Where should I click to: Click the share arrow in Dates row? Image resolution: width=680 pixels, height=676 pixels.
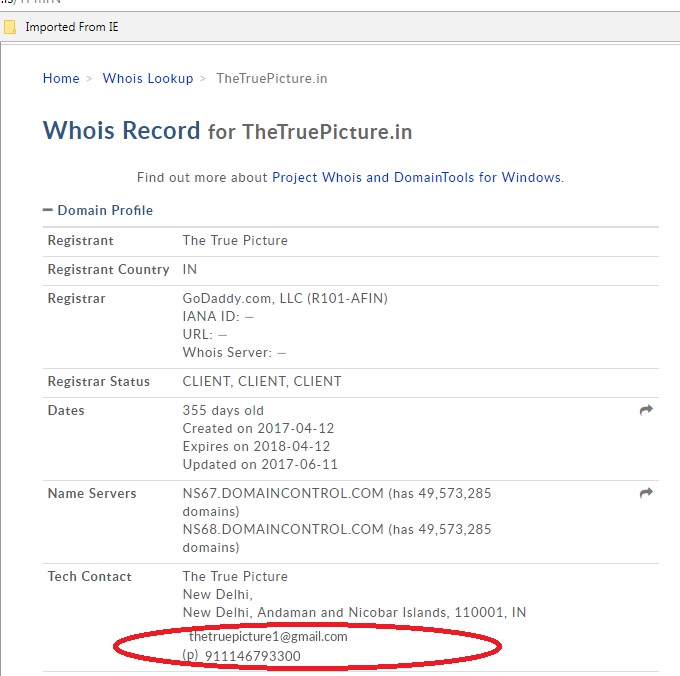(x=646, y=410)
